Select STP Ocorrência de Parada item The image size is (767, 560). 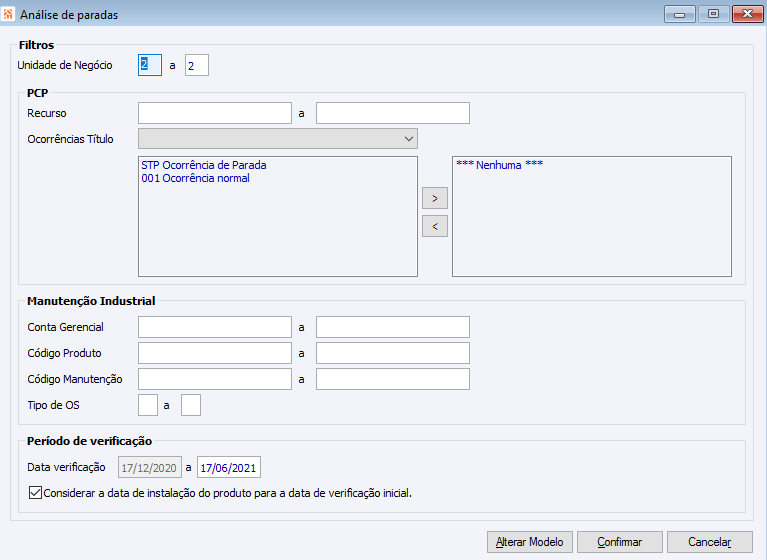click(204, 165)
